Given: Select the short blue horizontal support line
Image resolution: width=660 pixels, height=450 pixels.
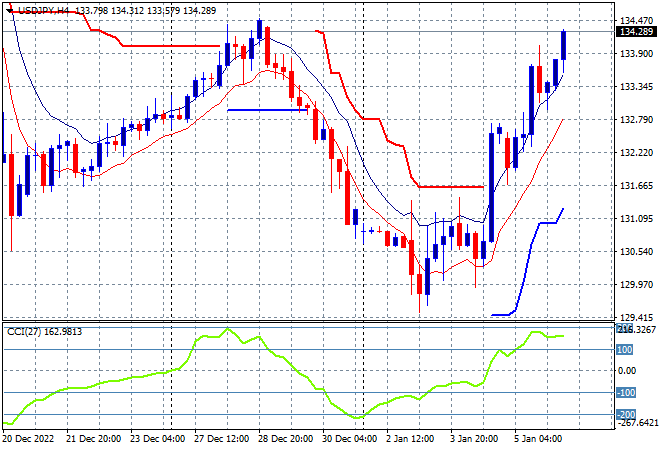Looking at the screenshot, I should (267, 110).
